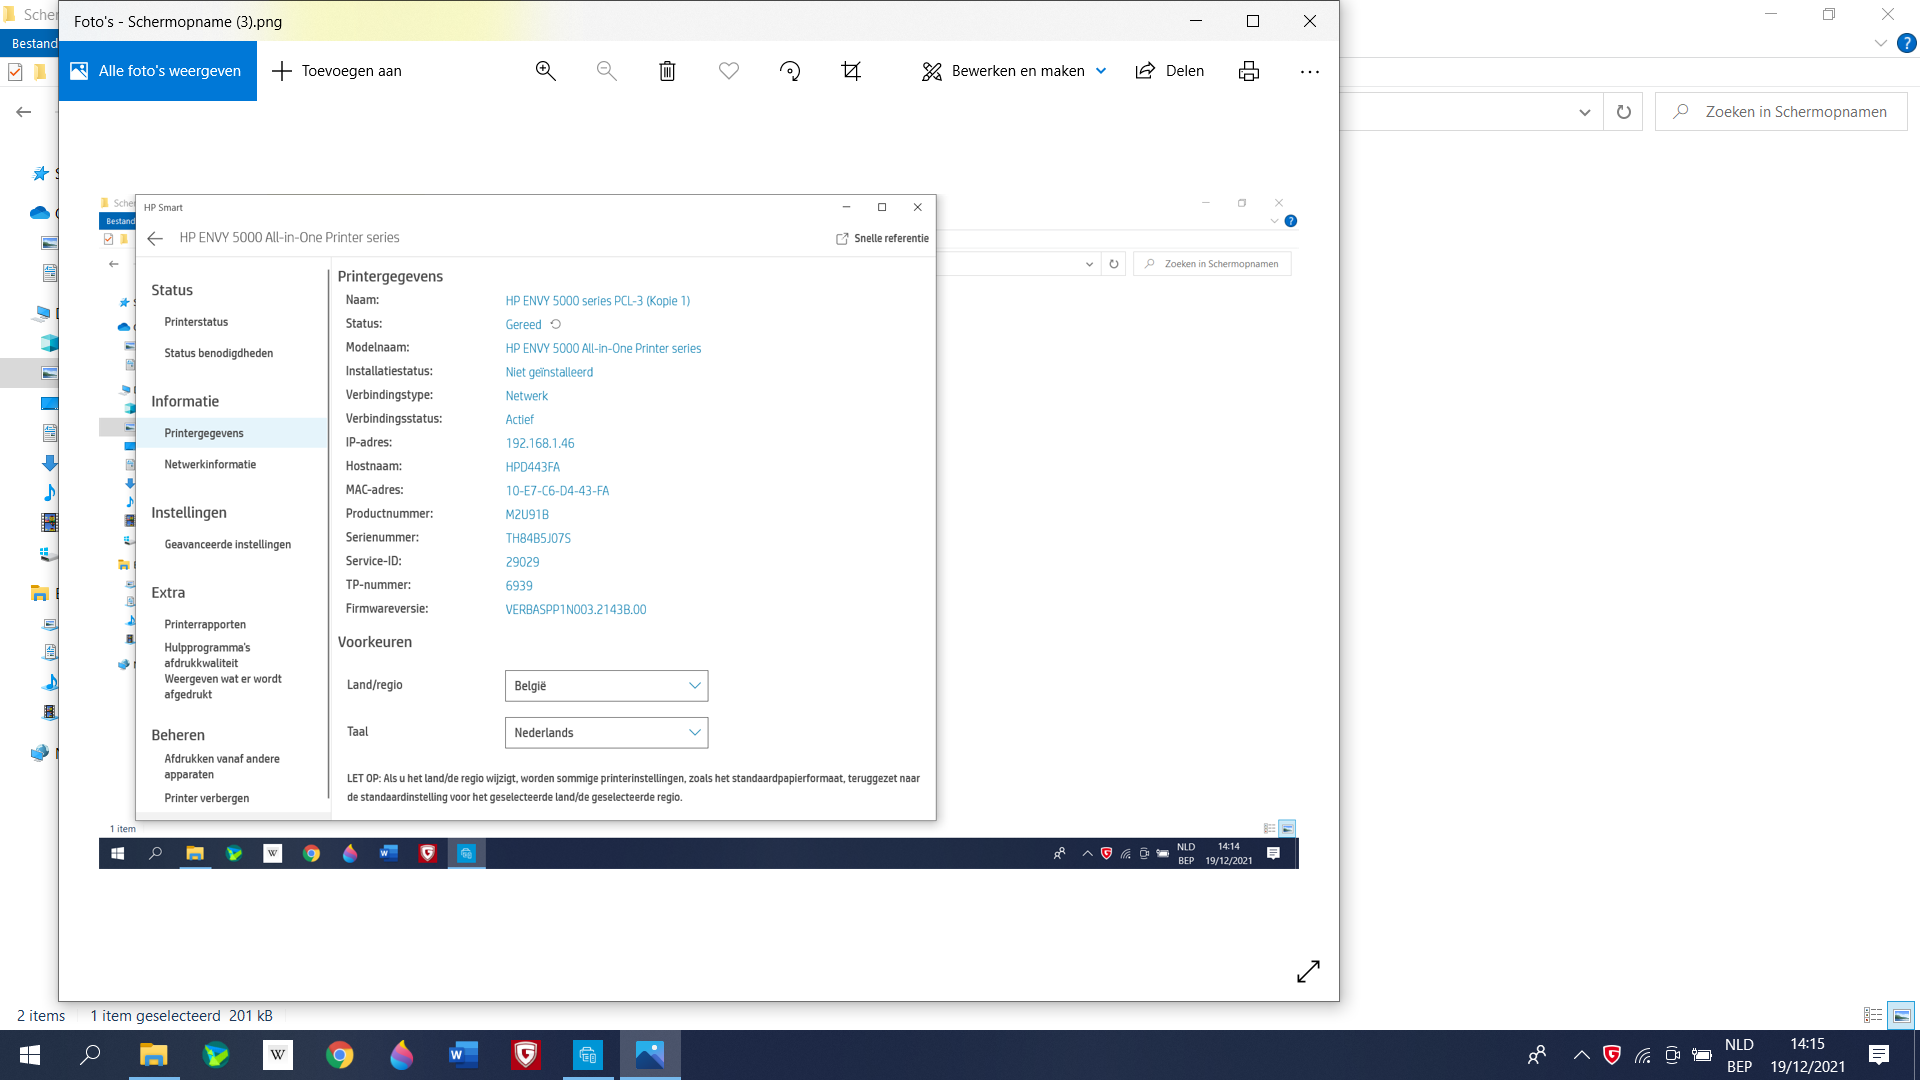Open the clock showing 14:15 19/12/2021
The width and height of the screenshot is (1920, 1080).
coord(1807,1055)
